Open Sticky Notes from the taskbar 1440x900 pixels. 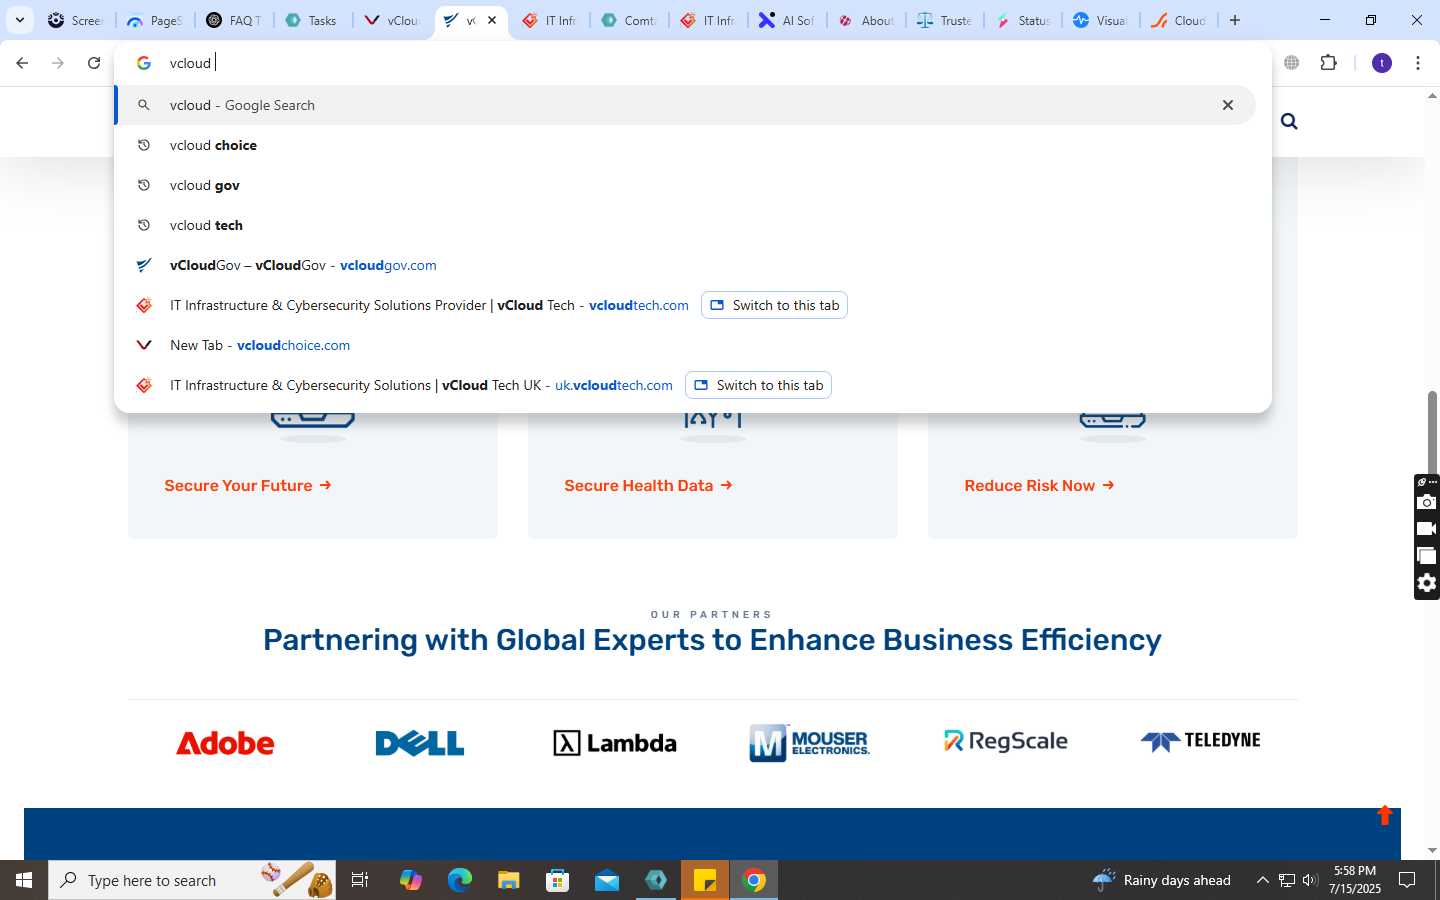click(x=705, y=880)
